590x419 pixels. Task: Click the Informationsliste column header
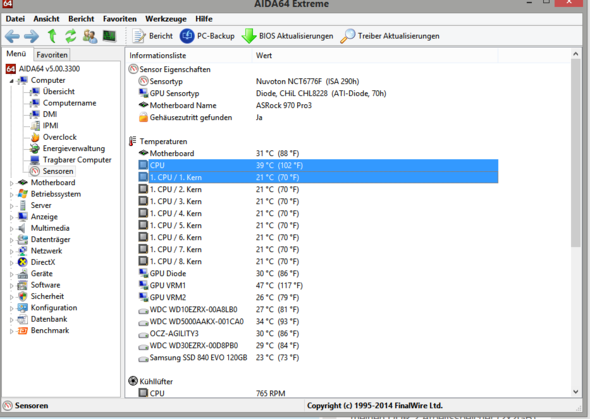pyautogui.click(x=189, y=55)
